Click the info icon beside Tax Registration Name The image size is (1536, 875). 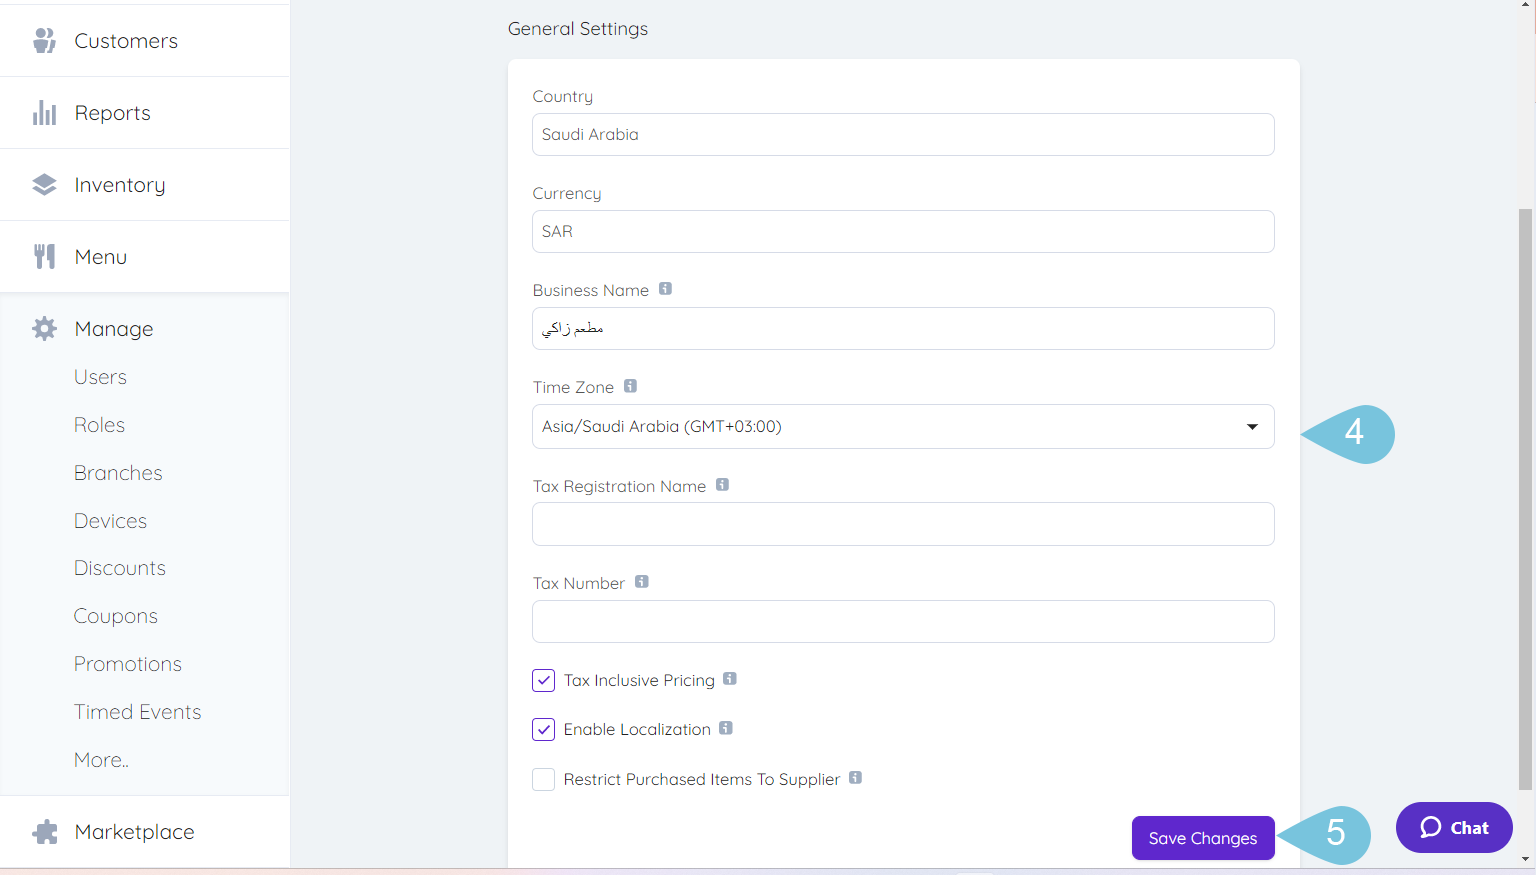point(722,485)
